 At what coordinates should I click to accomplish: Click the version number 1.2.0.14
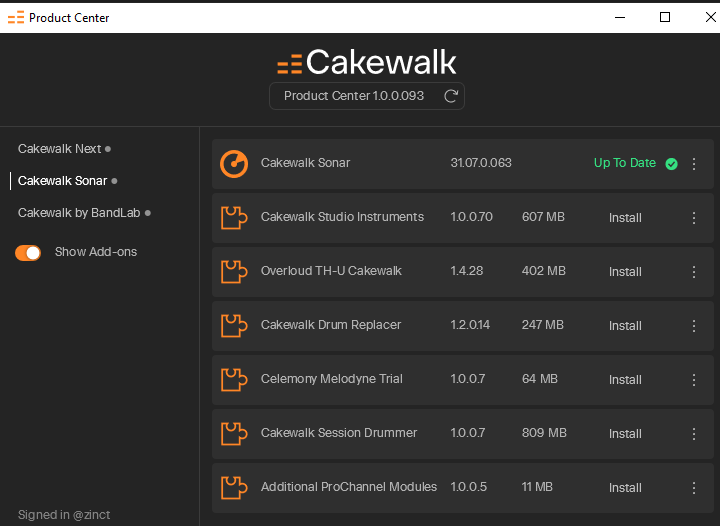(470, 325)
